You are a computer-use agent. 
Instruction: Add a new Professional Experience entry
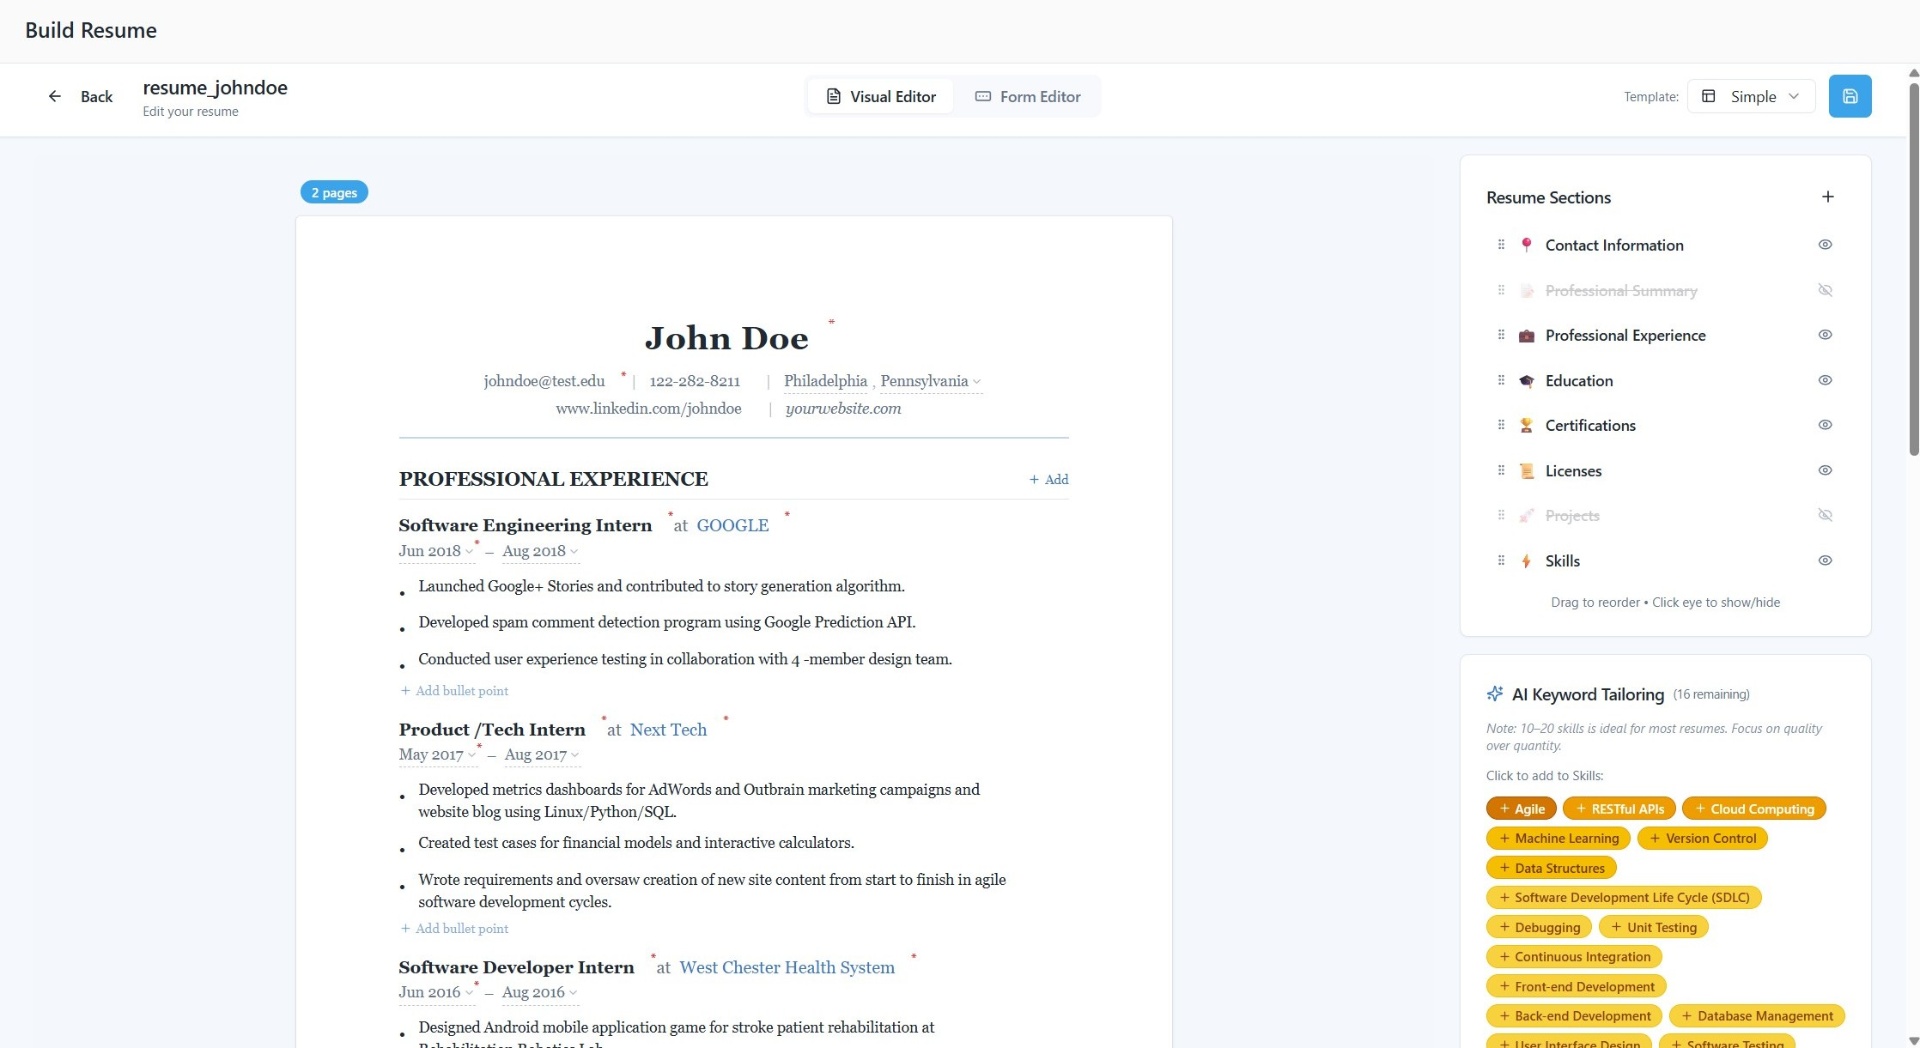[1049, 479]
